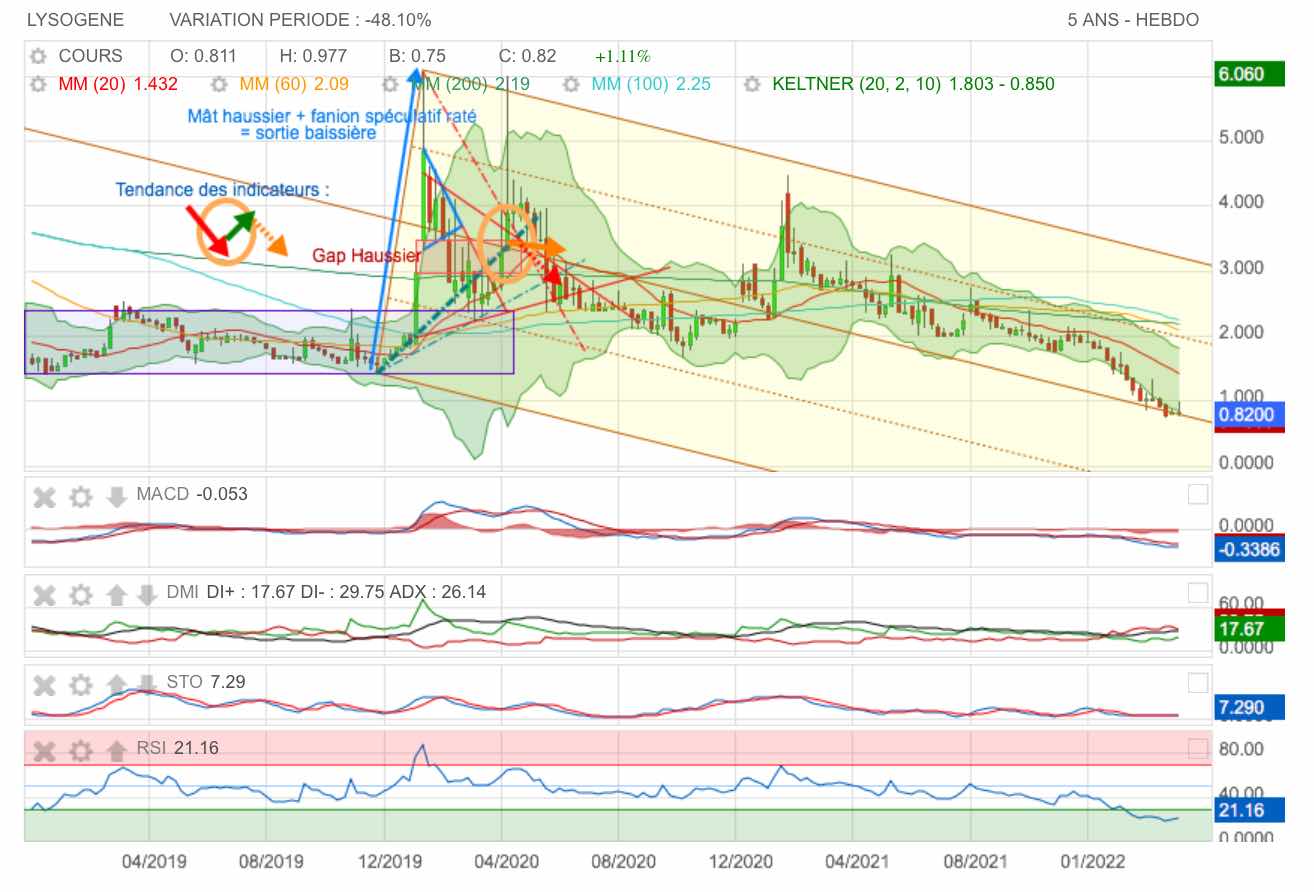This screenshot has width=1314, height=892.
Task: Open settings gear for MM (100) average
Action: click(571, 84)
